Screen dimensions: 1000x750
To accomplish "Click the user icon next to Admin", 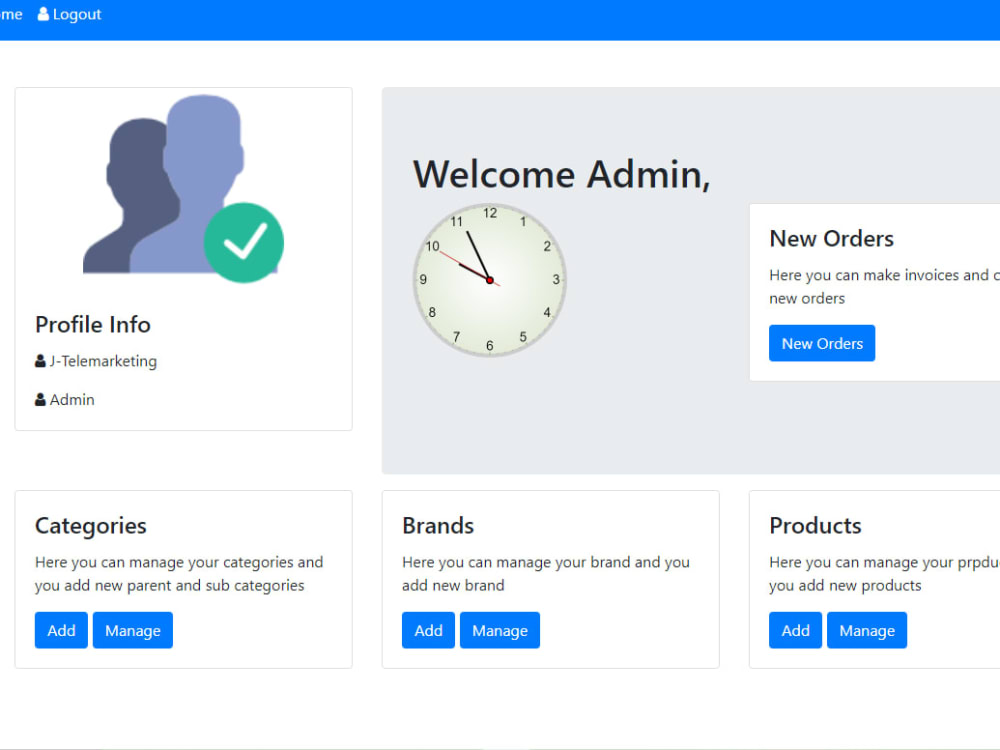I will 40,400.
